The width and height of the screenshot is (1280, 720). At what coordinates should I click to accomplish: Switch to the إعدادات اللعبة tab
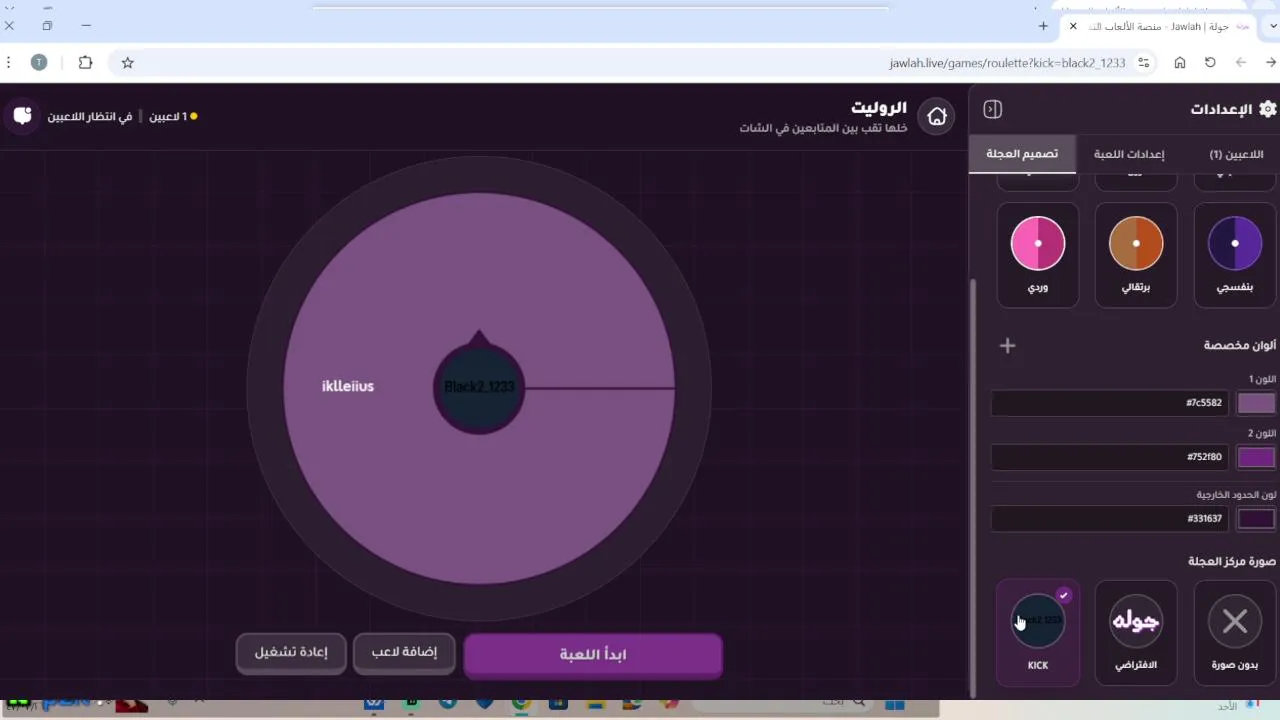(x=1128, y=154)
